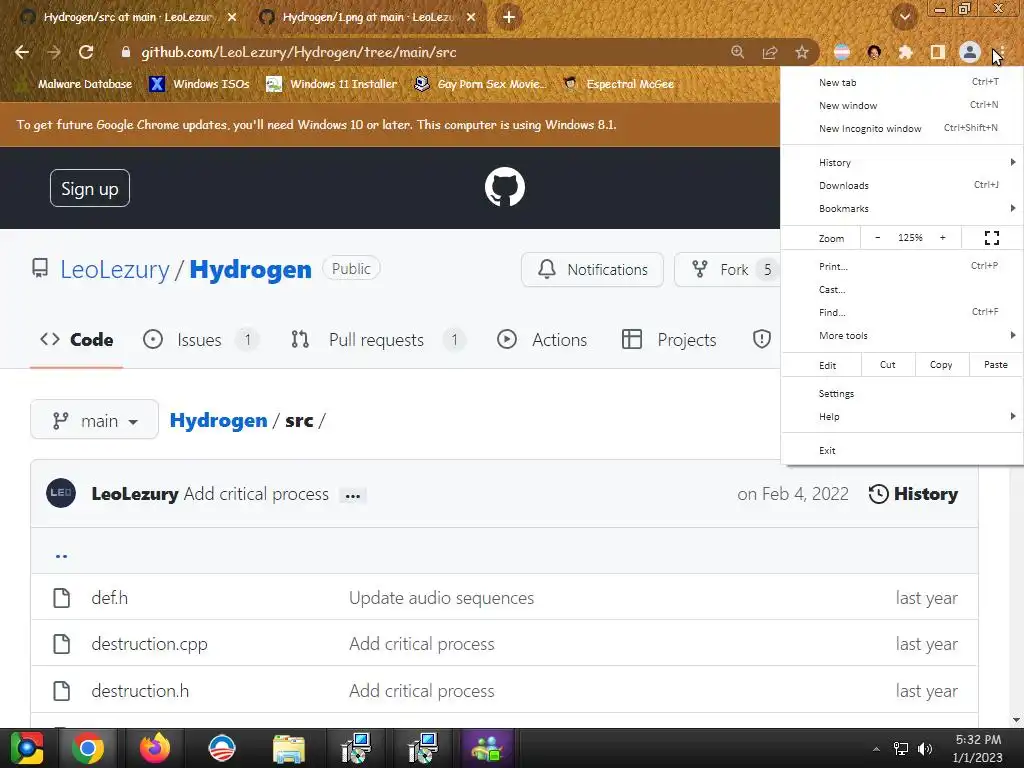
Task: Choose Find... from the menu
Action: 902,312
